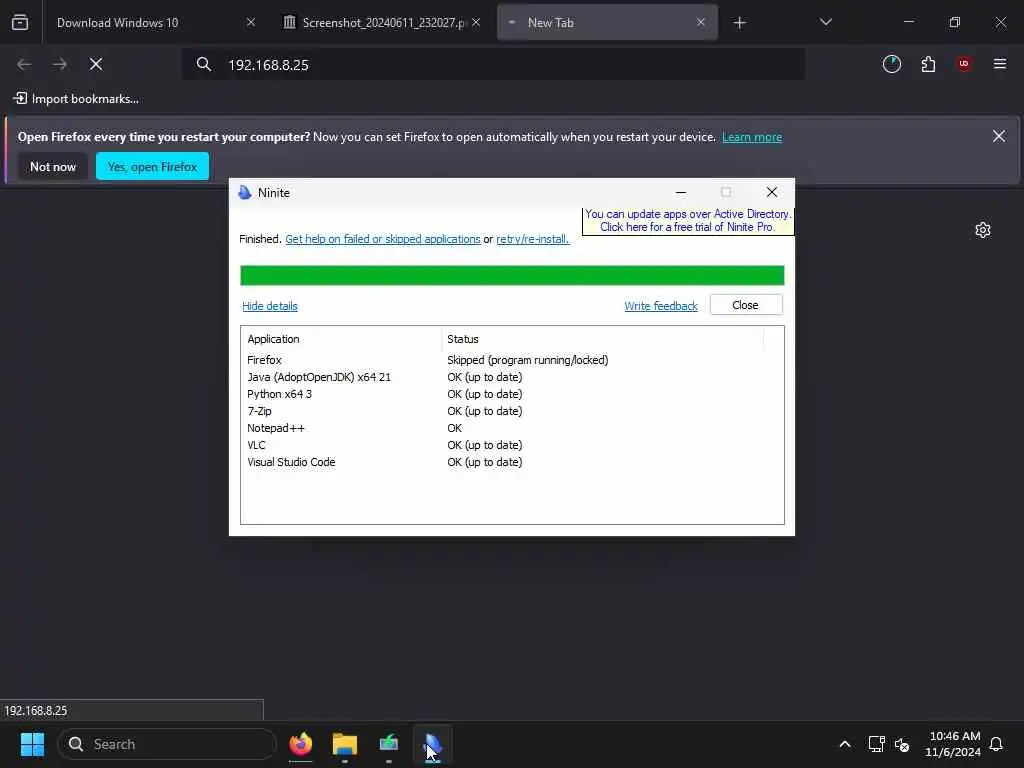Open Firefox from the taskbar

(x=300, y=744)
